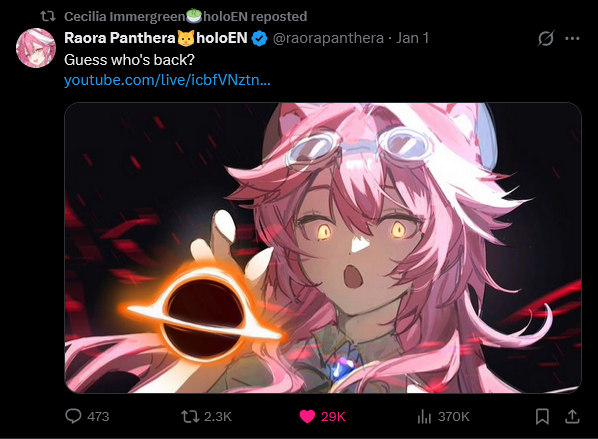Open the share upload arrow icon
Image resolution: width=598 pixels, height=439 pixels.
[572, 416]
